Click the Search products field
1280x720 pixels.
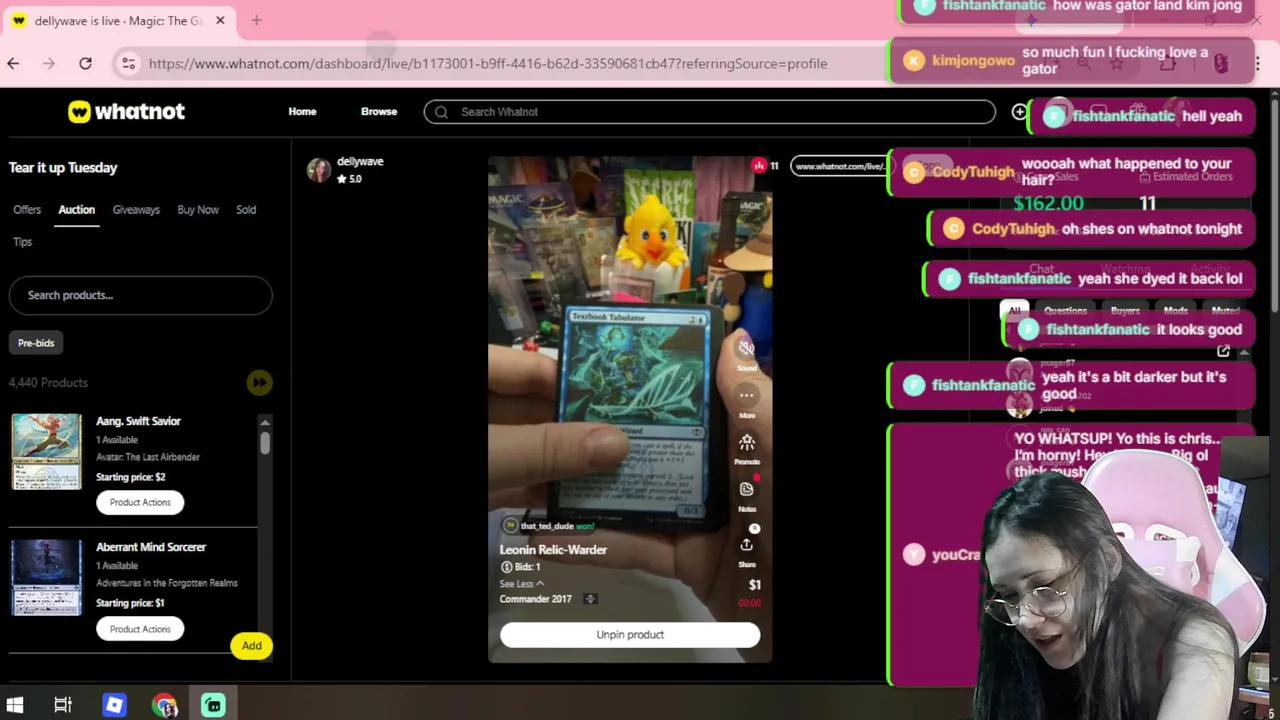140,295
